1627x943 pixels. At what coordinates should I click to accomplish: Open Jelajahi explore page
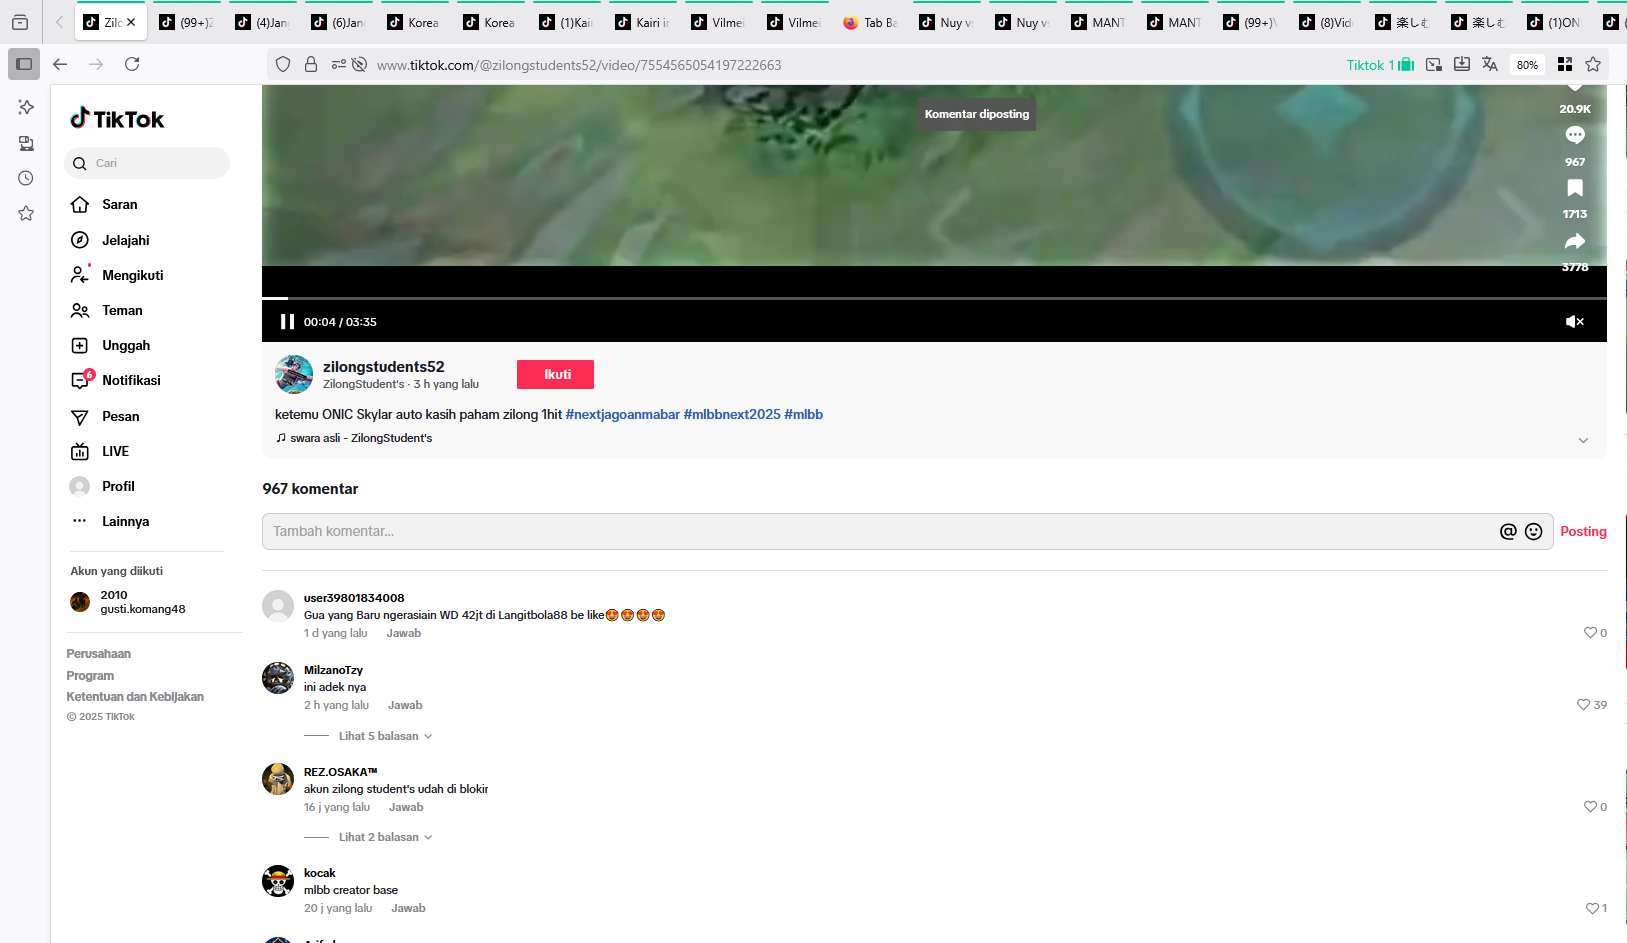tap(110, 240)
